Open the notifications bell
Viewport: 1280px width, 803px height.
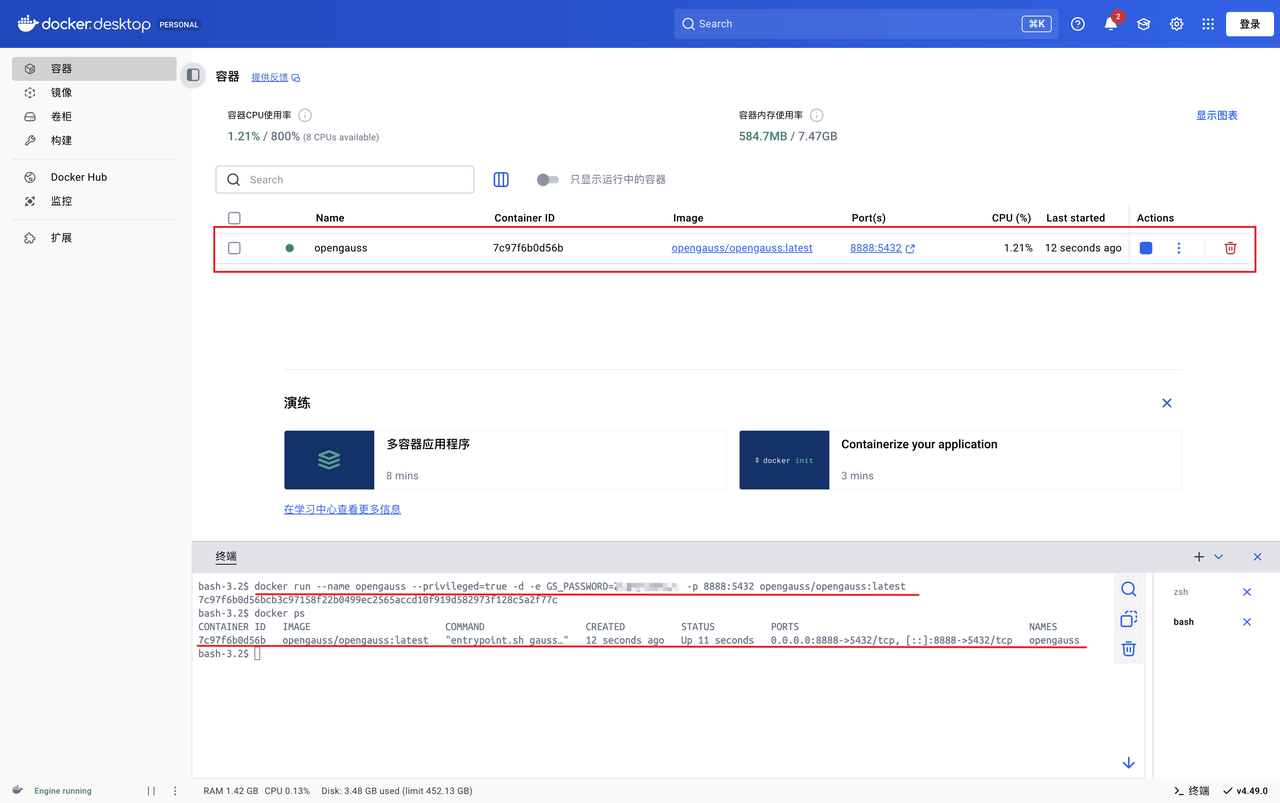coord(1111,24)
